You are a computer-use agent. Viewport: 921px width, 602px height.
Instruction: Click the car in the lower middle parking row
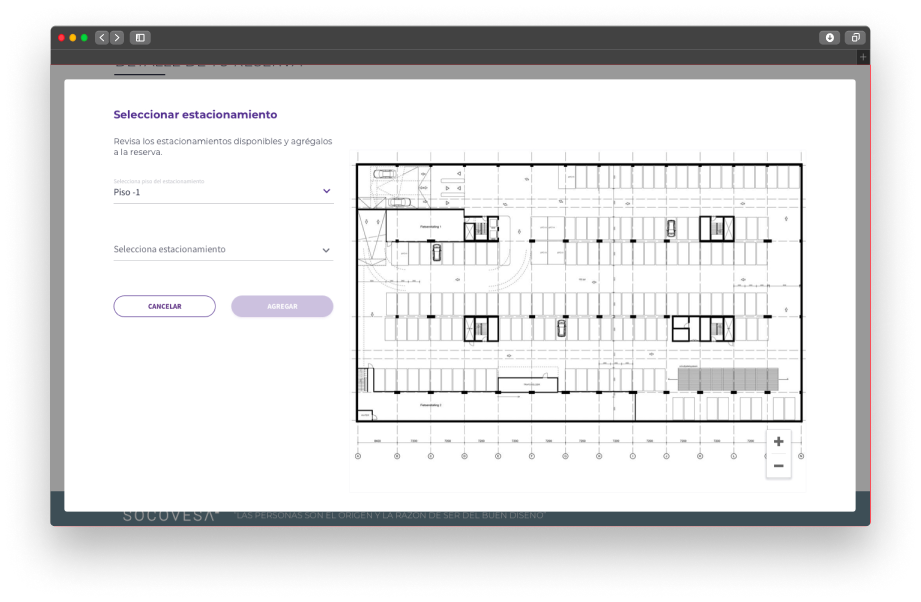click(561, 328)
